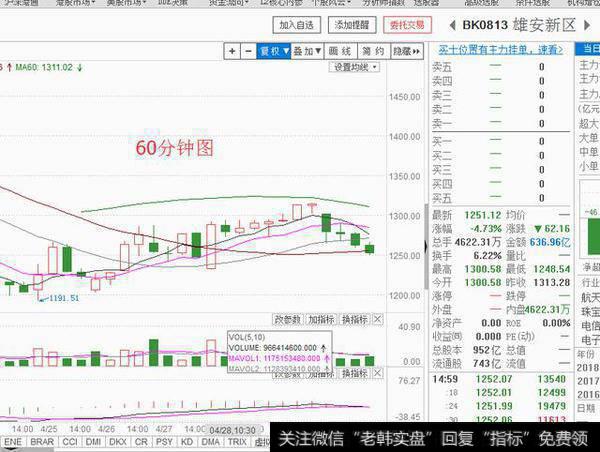Expand the 设置均线 dropdown
The image size is (600, 452).
coord(354,67)
